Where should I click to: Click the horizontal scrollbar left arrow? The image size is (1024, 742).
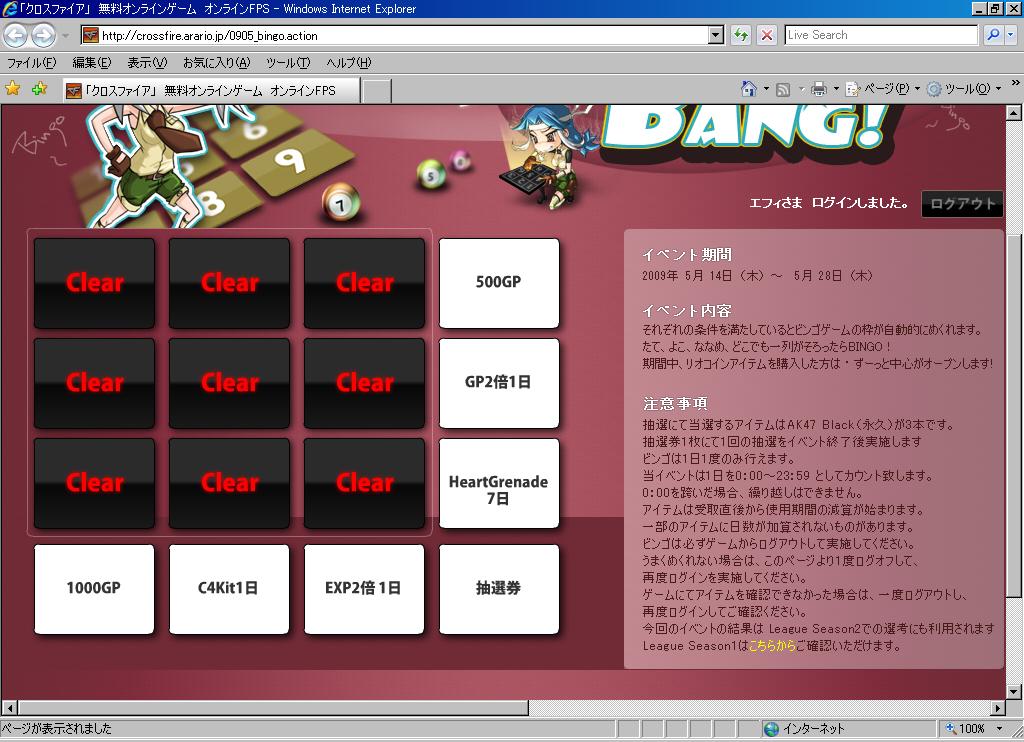9,708
